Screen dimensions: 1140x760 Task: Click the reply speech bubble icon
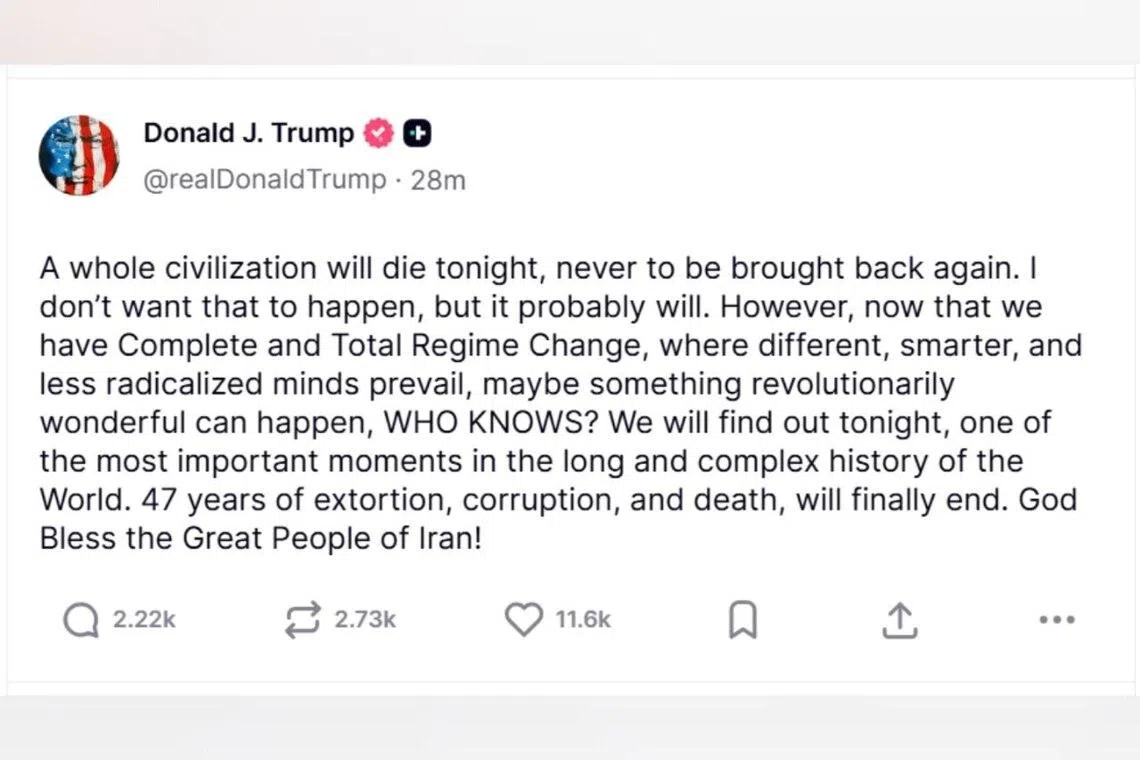pyautogui.click(x=81, y=620)
